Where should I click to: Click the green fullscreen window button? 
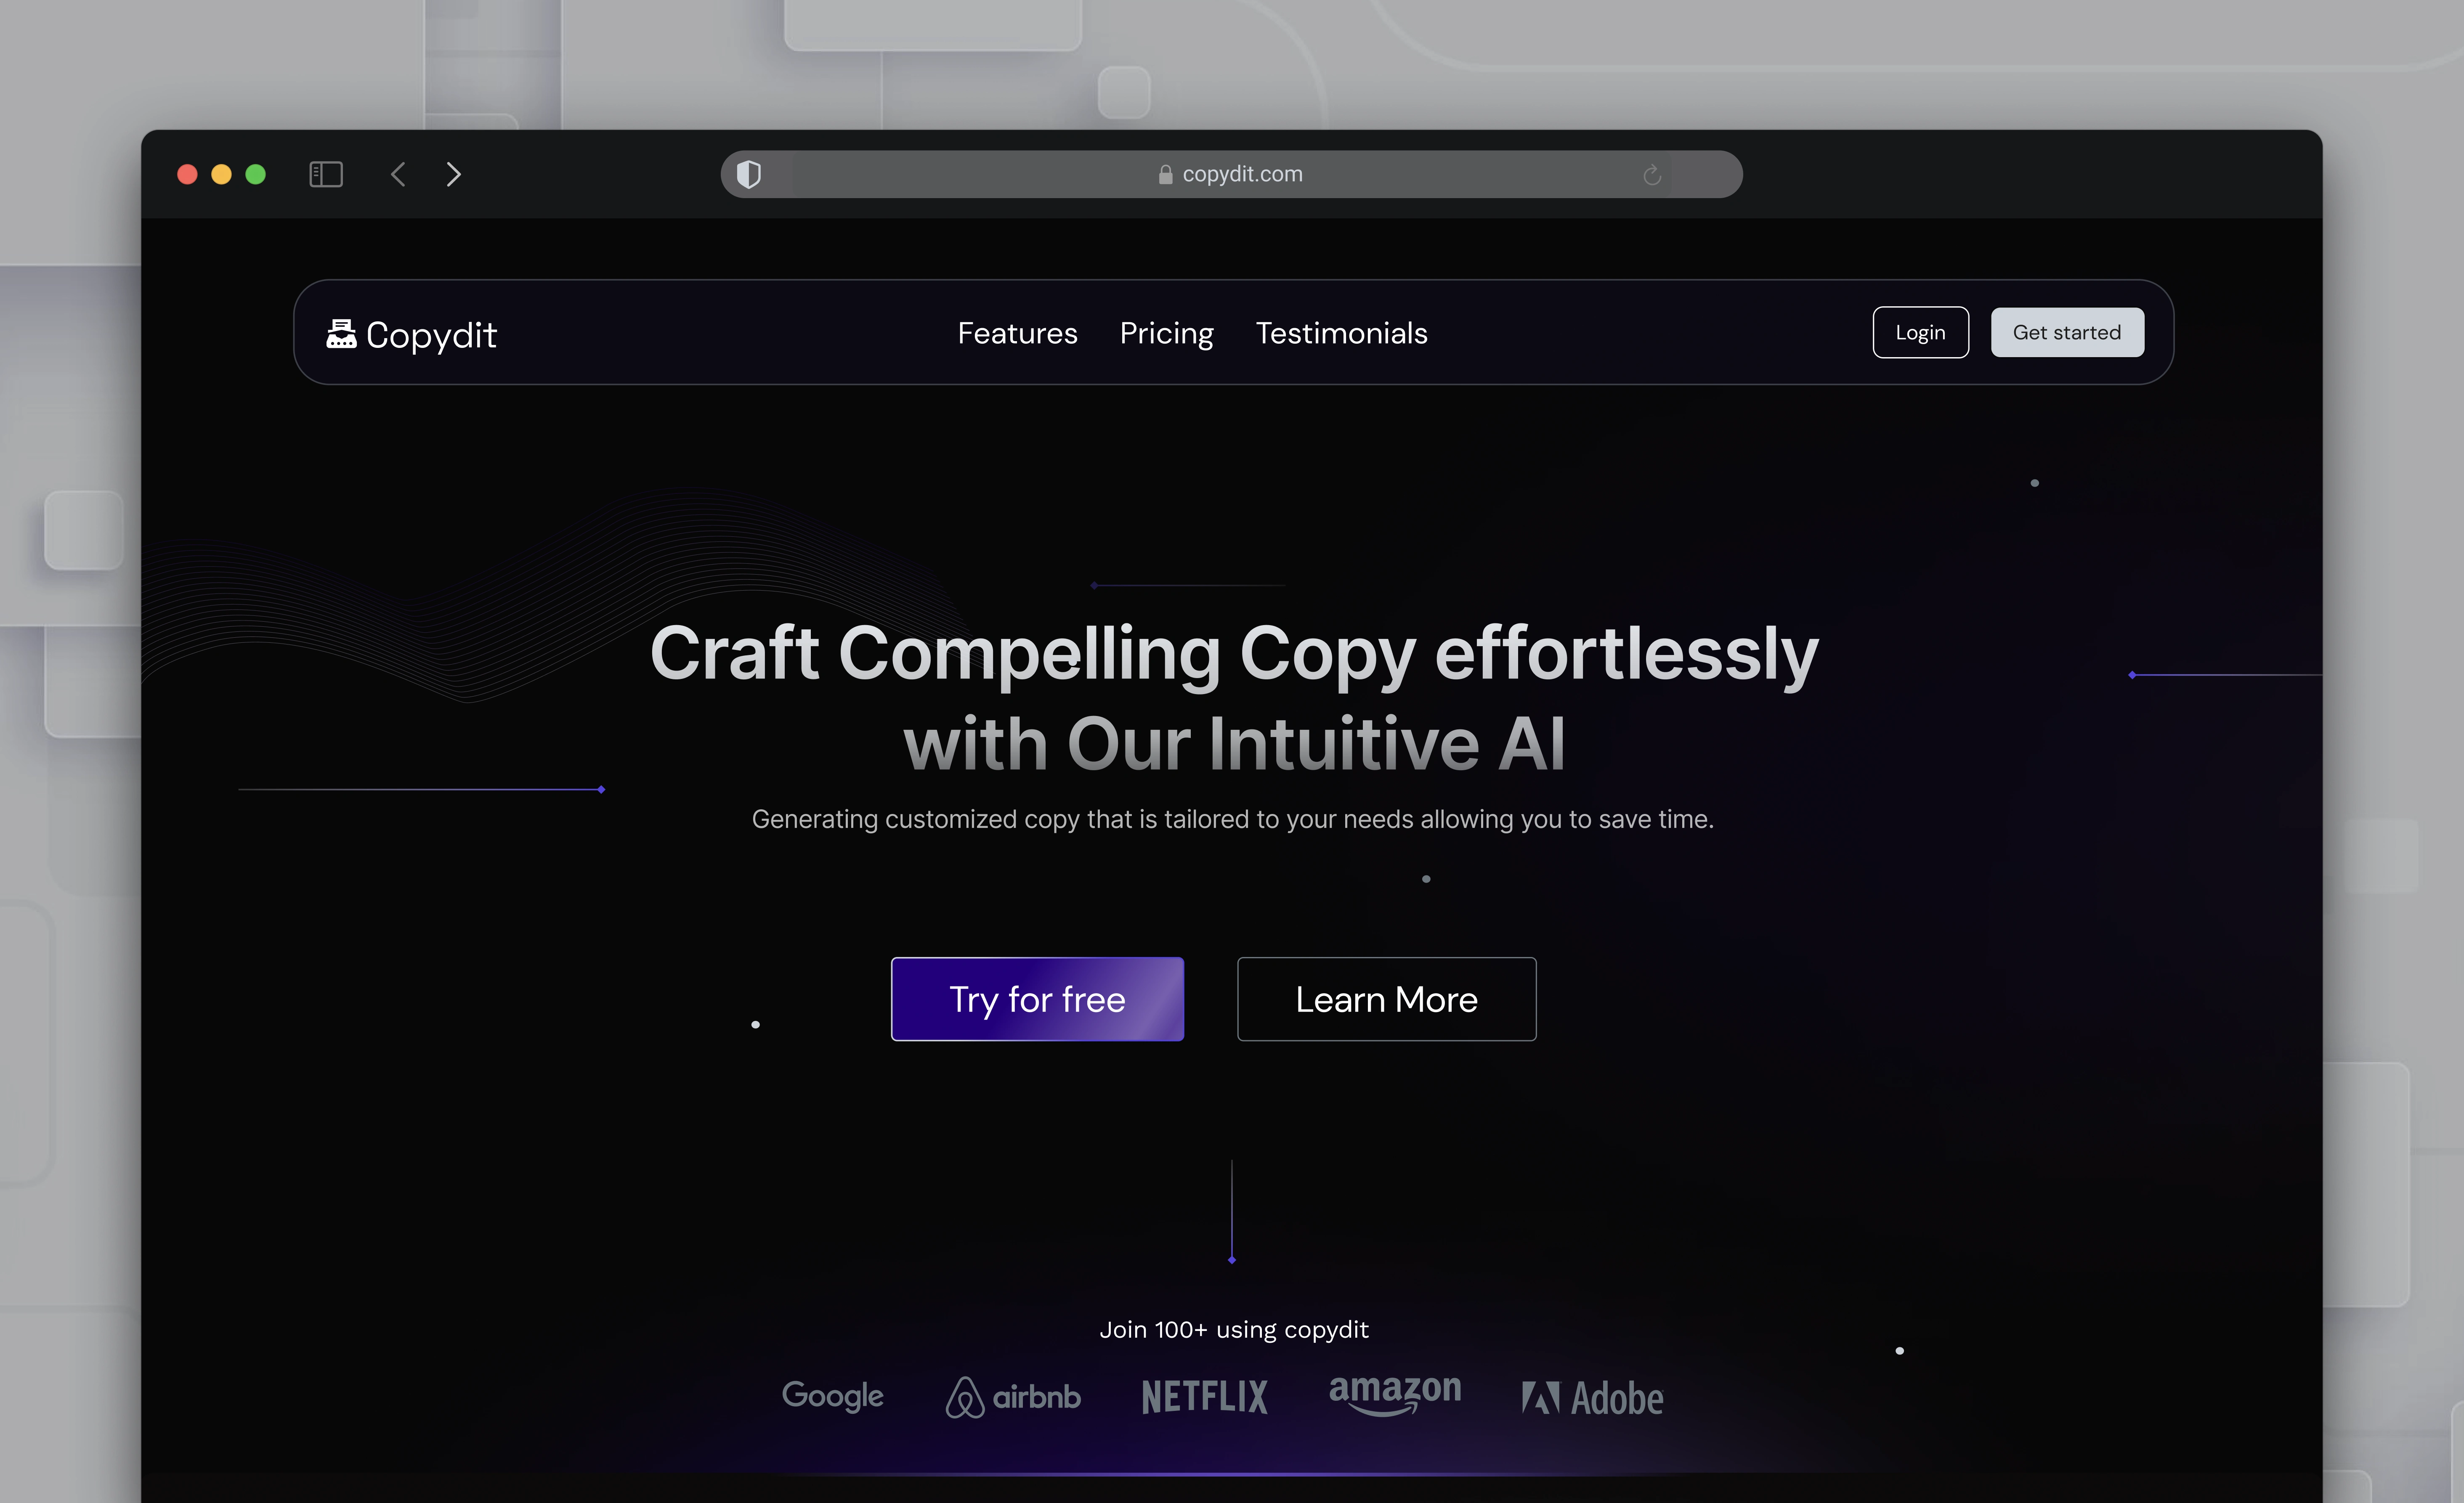point(255,174)
